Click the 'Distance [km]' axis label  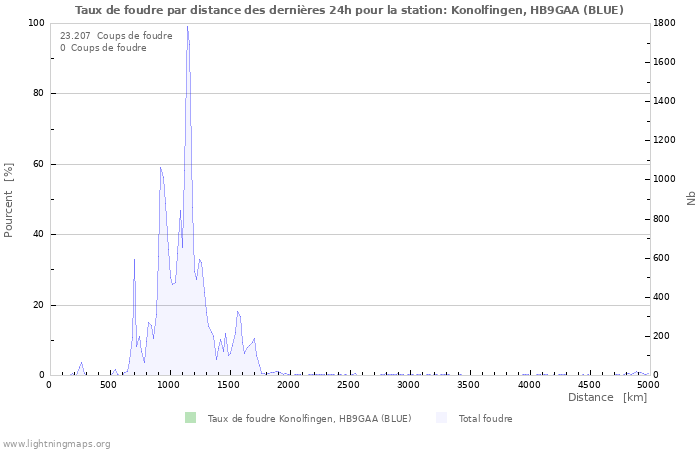point(608,397)
